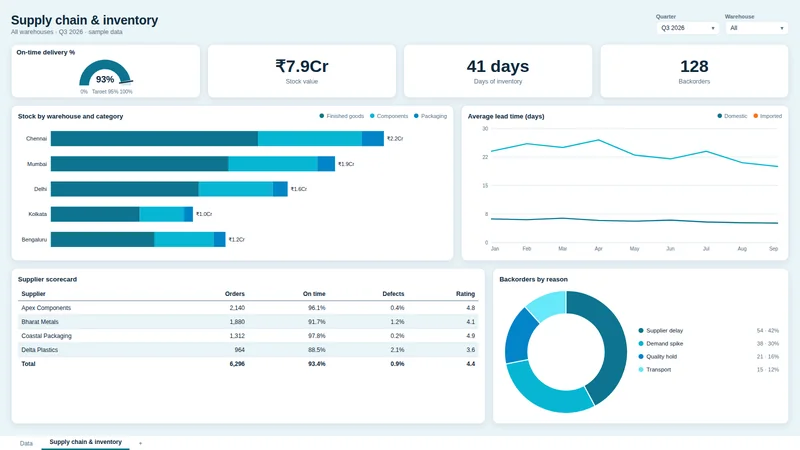The height and width of the screenshot is (450, 800).
Task: Select the Bharat Metals supplier row name
Action: click(x=40, y=322)
